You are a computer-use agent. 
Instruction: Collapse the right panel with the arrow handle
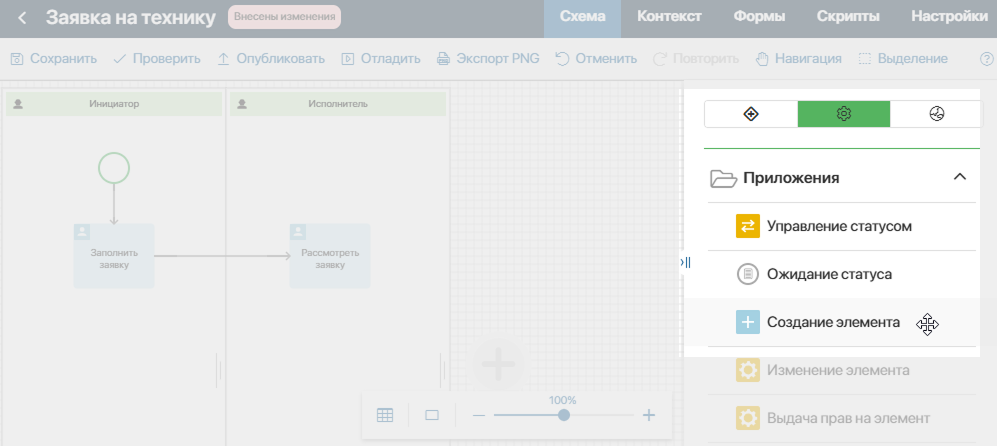pos(685,262)
